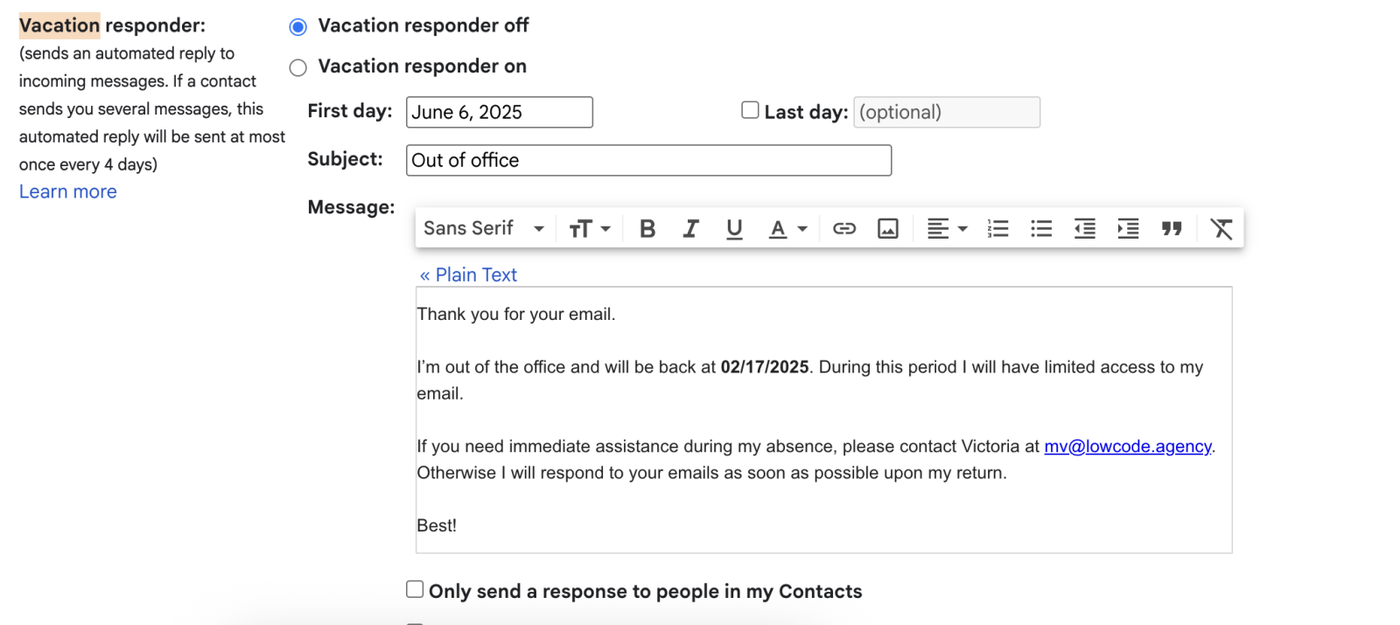The image size is (1400, 625).
Task: Toggle bold formatting in message toolbar
Action: (x=647, y=229)
